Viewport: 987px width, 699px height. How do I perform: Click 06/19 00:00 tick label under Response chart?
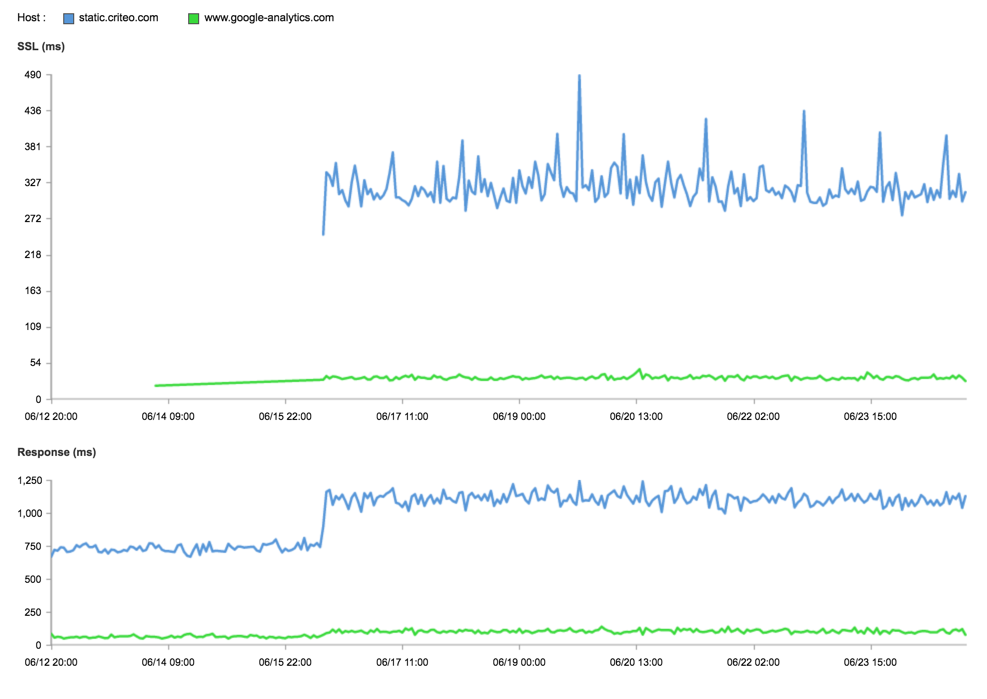pyautogui.click(x=519, y=662)
